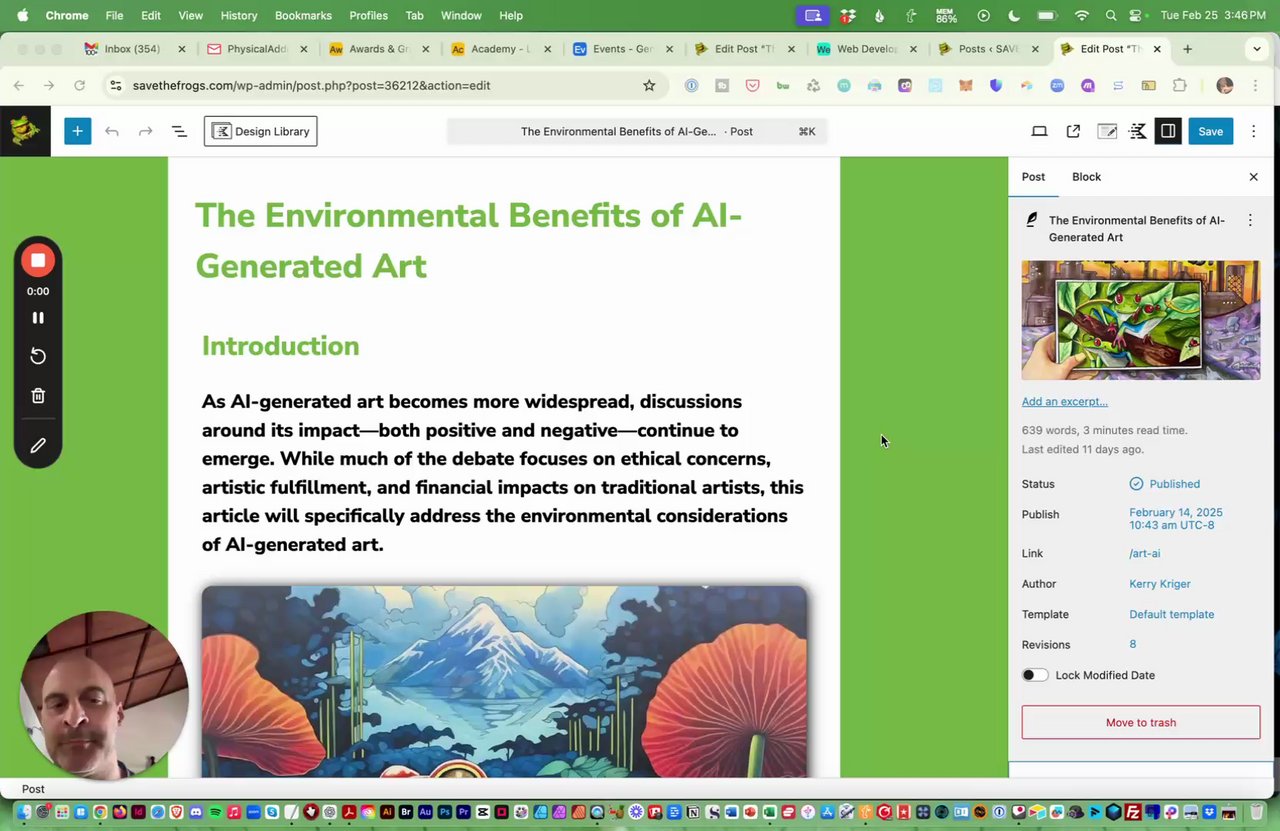Image resolution: width=1280 pixels, height=831 pixels.
Task: Open the History menu
Action: 238,16
